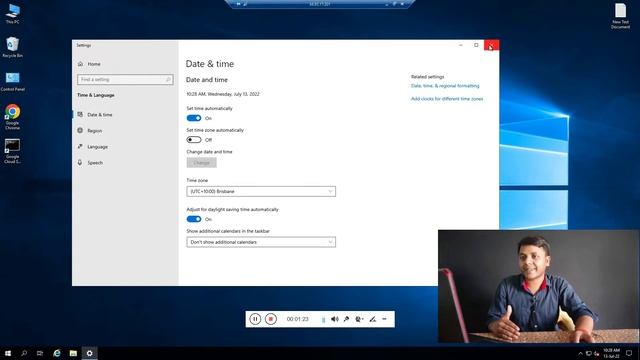Click the Region globe icon

click(80, 130)
